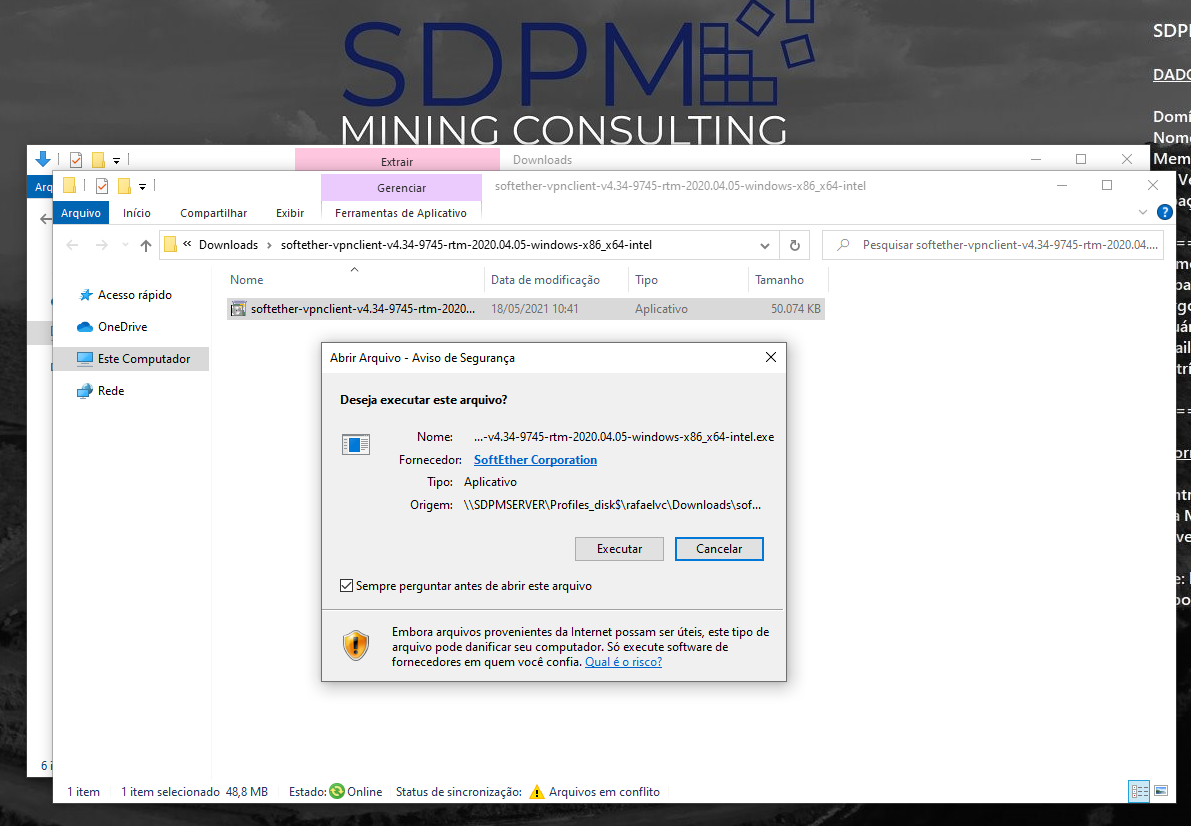Click the Refresh icon next to address bar

click(794, 245)
